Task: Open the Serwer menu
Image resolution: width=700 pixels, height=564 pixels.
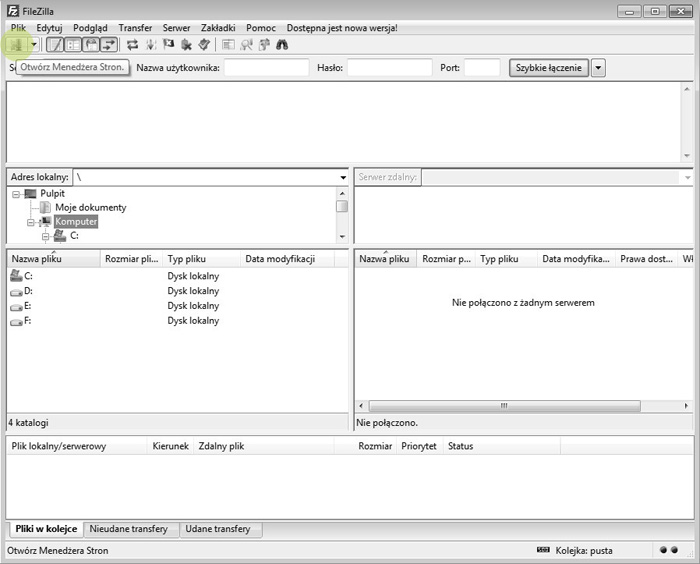Action: tap(176, 28)
